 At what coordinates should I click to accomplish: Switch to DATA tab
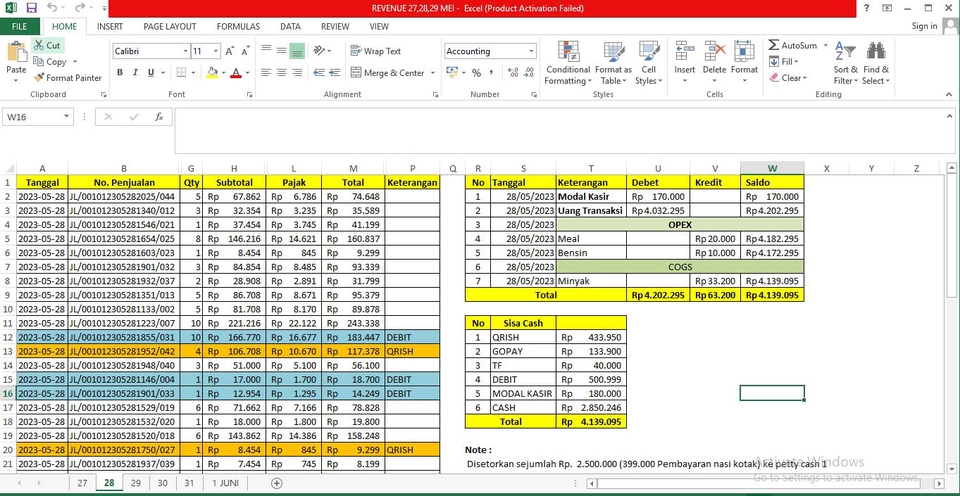290,26
